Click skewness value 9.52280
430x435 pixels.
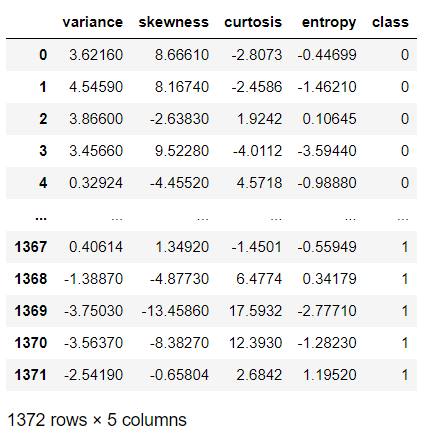click(182, 151)
